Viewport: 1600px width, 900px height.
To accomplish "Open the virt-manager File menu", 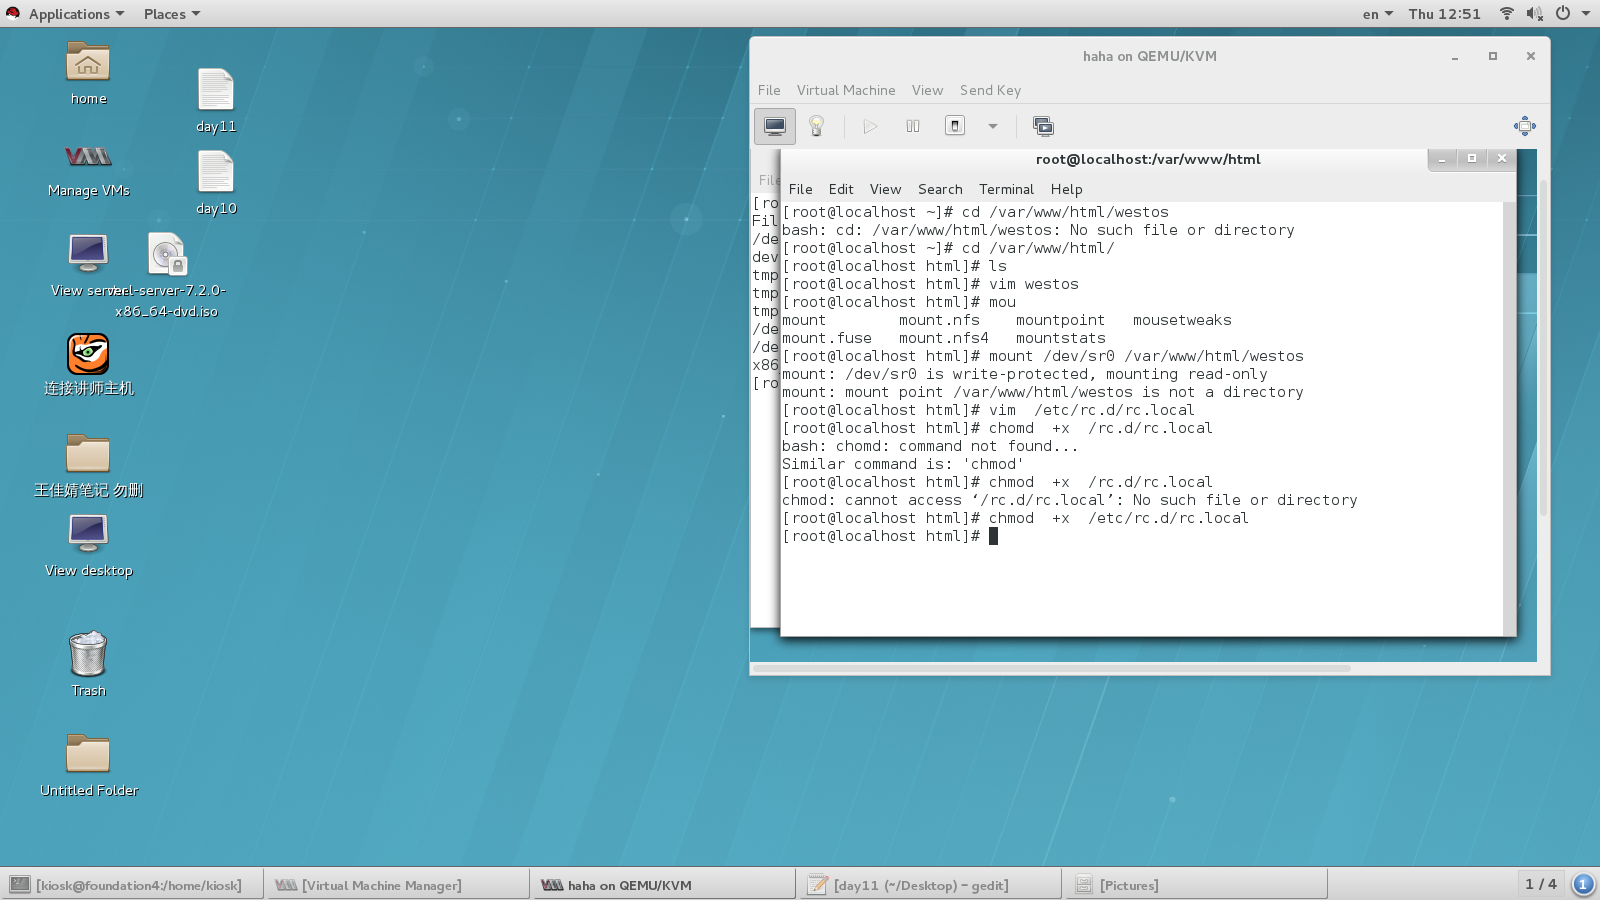I will tap(769, 90).
